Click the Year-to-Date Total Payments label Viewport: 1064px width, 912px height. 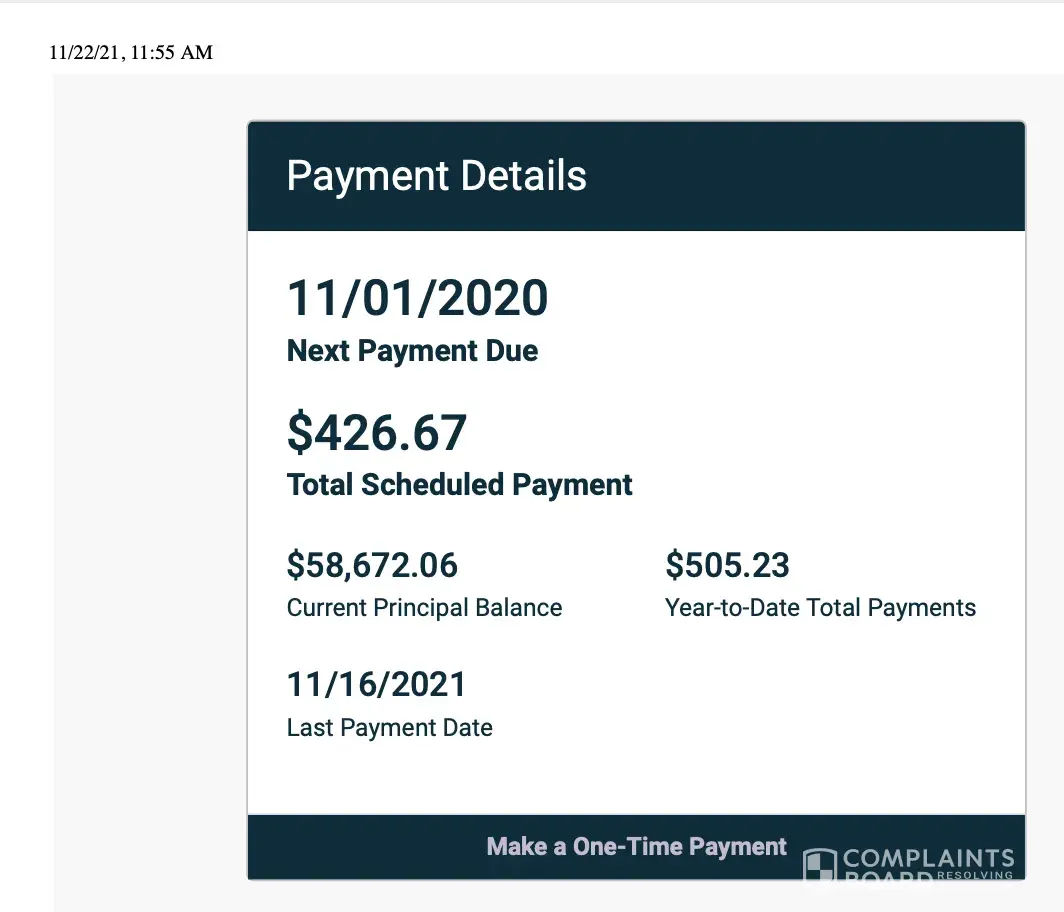pos(820,608)
